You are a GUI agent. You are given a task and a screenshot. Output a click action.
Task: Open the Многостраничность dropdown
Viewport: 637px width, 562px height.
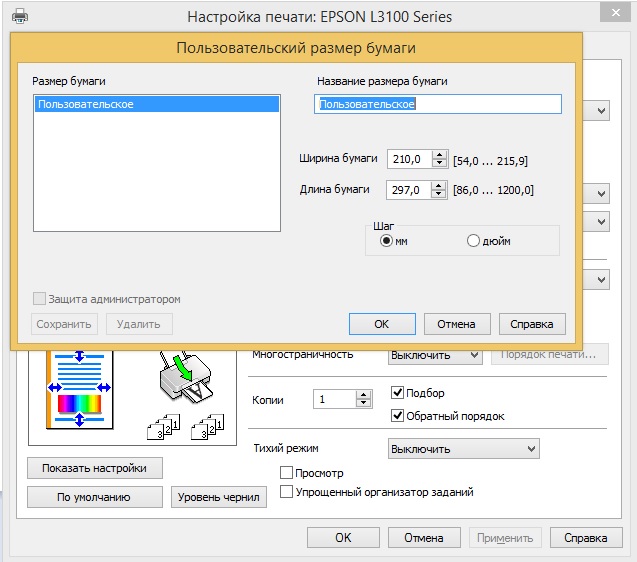pos(435,355)
